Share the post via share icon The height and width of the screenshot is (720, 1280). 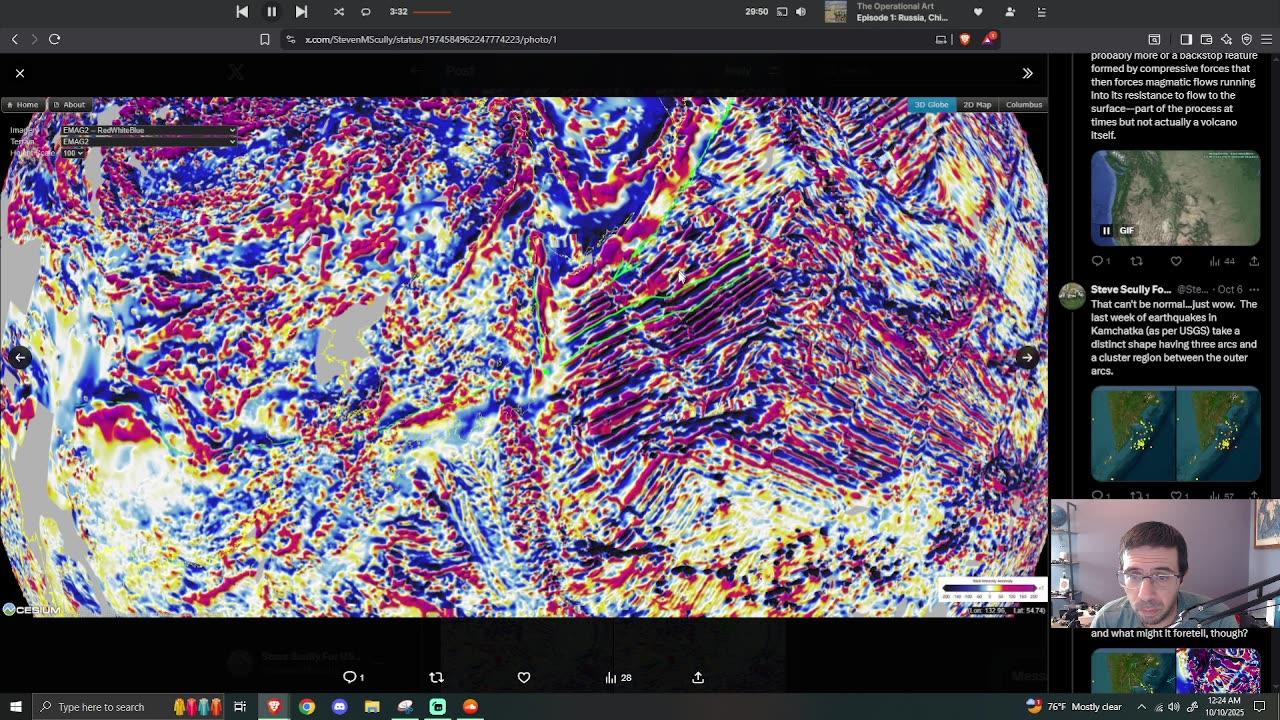698,678
